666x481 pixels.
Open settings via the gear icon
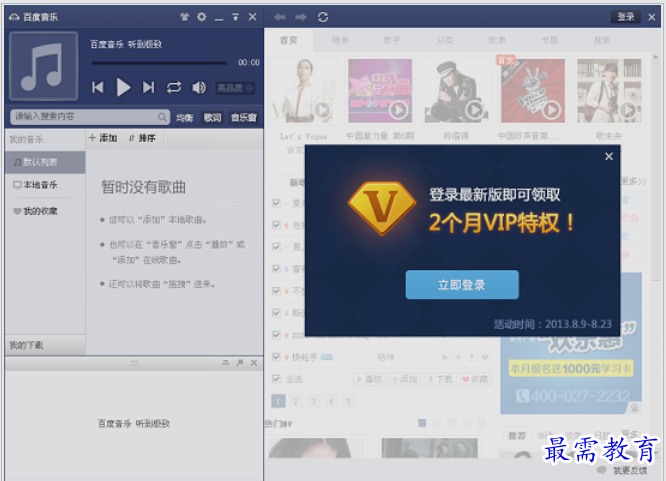pos(201,17)
